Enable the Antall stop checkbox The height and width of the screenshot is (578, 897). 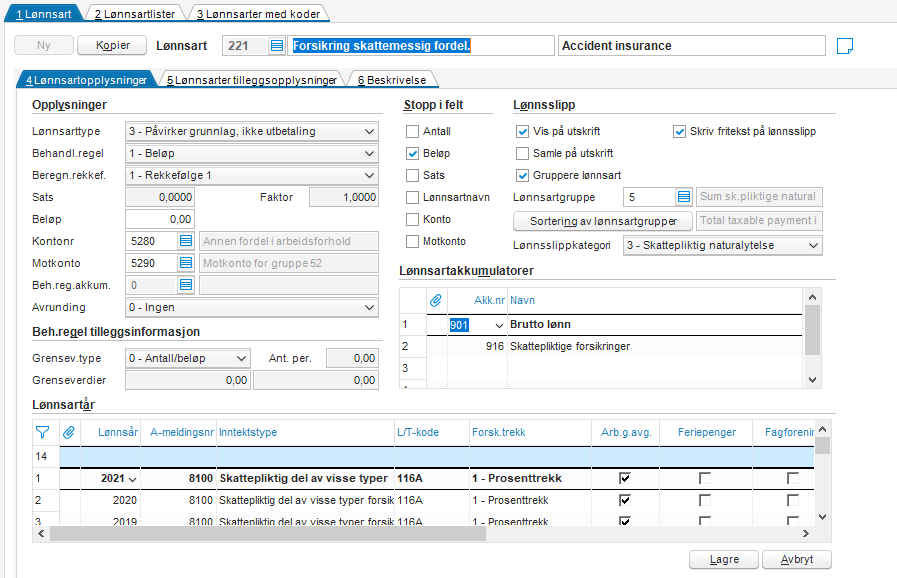pos(412,132)
